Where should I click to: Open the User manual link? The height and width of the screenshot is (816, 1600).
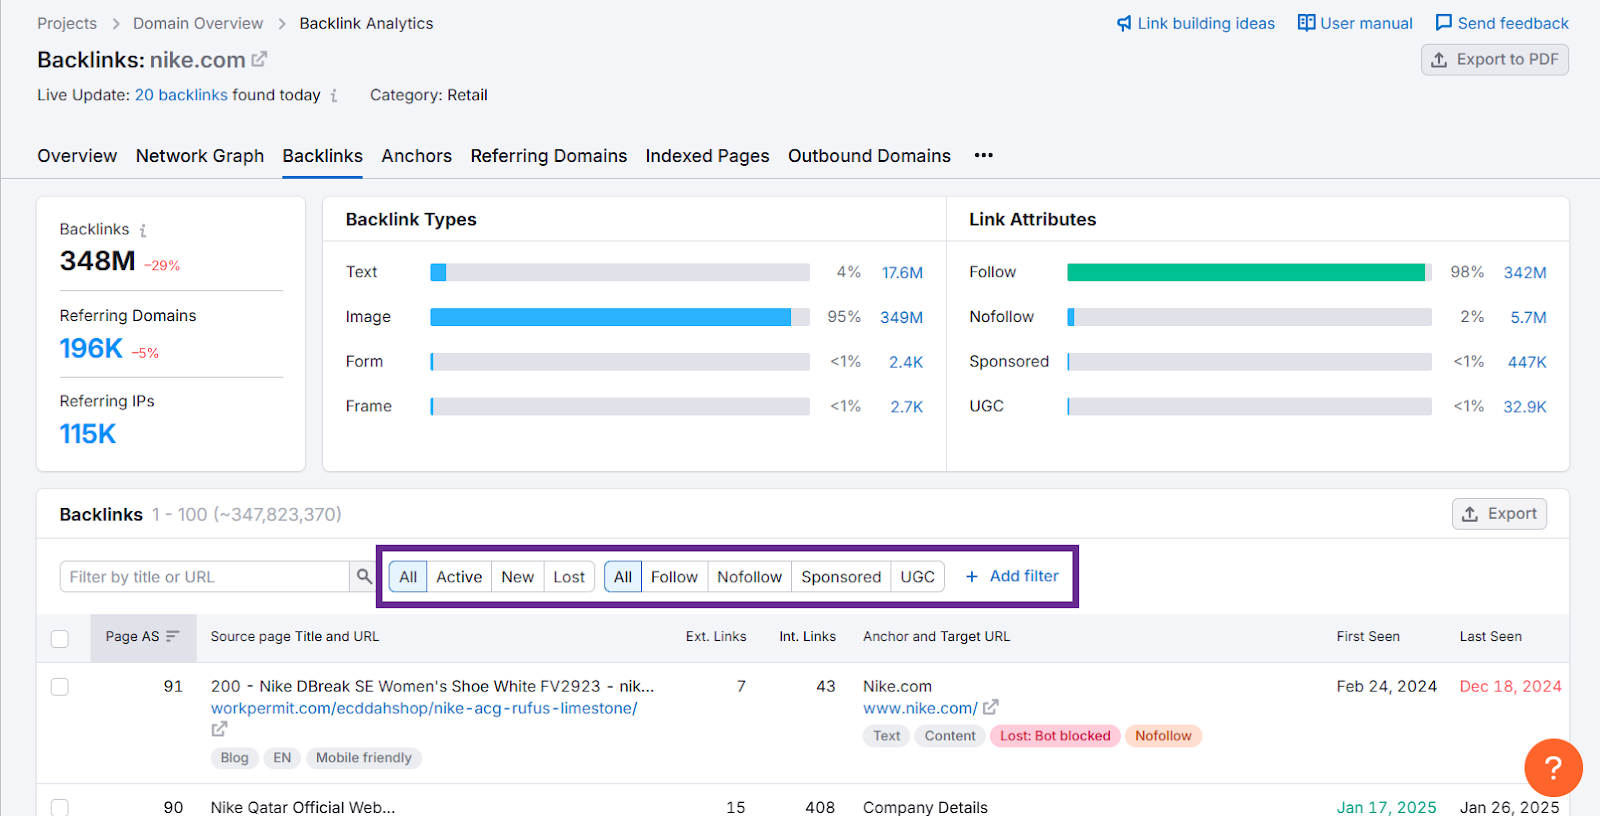(1355, 23)
